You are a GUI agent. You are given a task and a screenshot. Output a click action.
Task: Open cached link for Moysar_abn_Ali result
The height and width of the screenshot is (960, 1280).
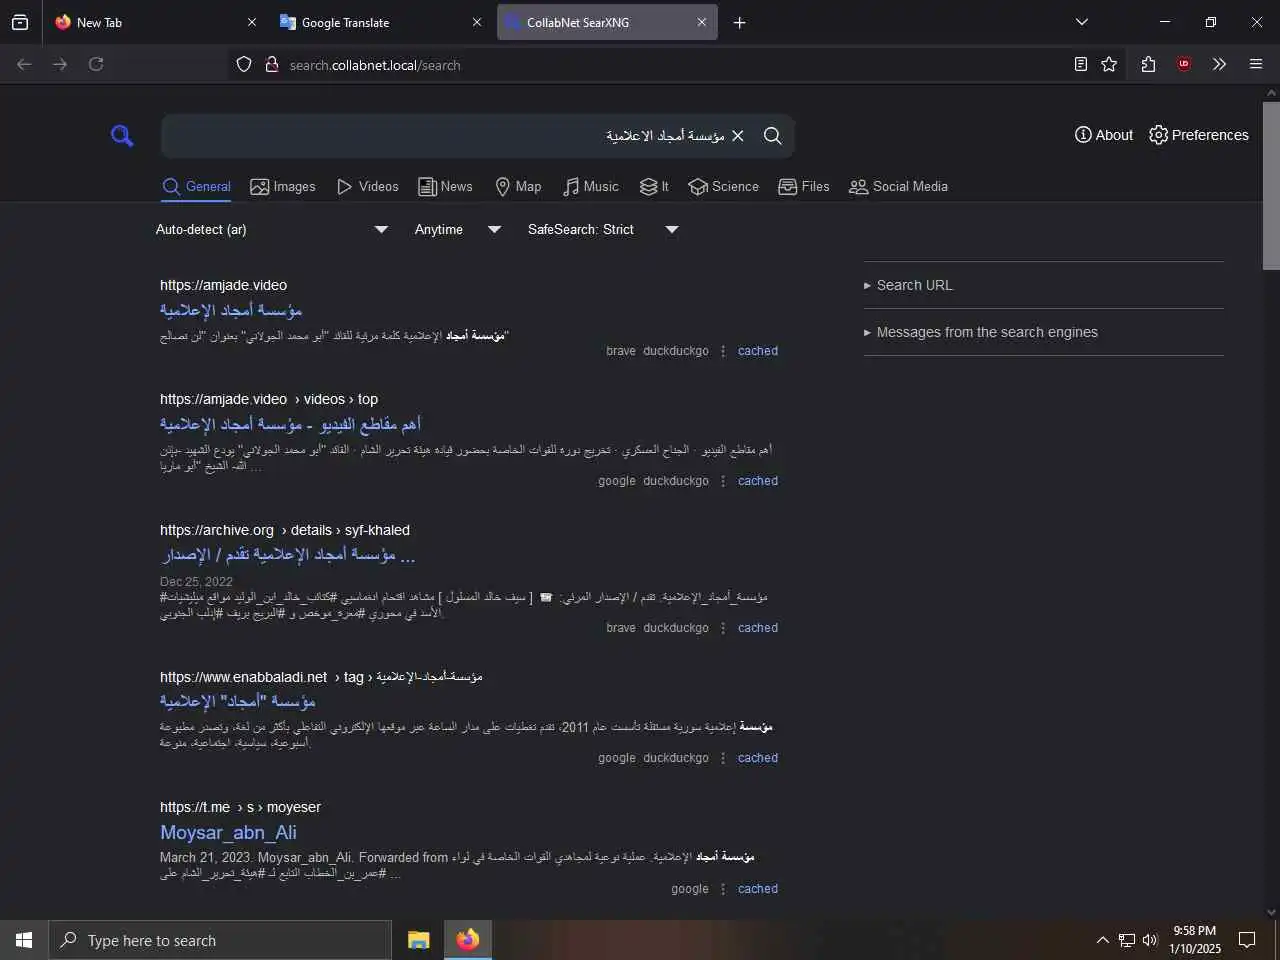coord(758,889)
